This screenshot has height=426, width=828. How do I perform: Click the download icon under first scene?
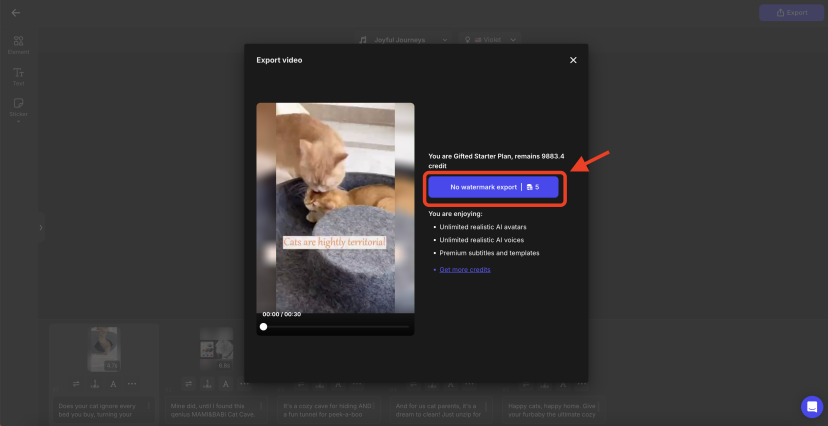pos(95,384)
